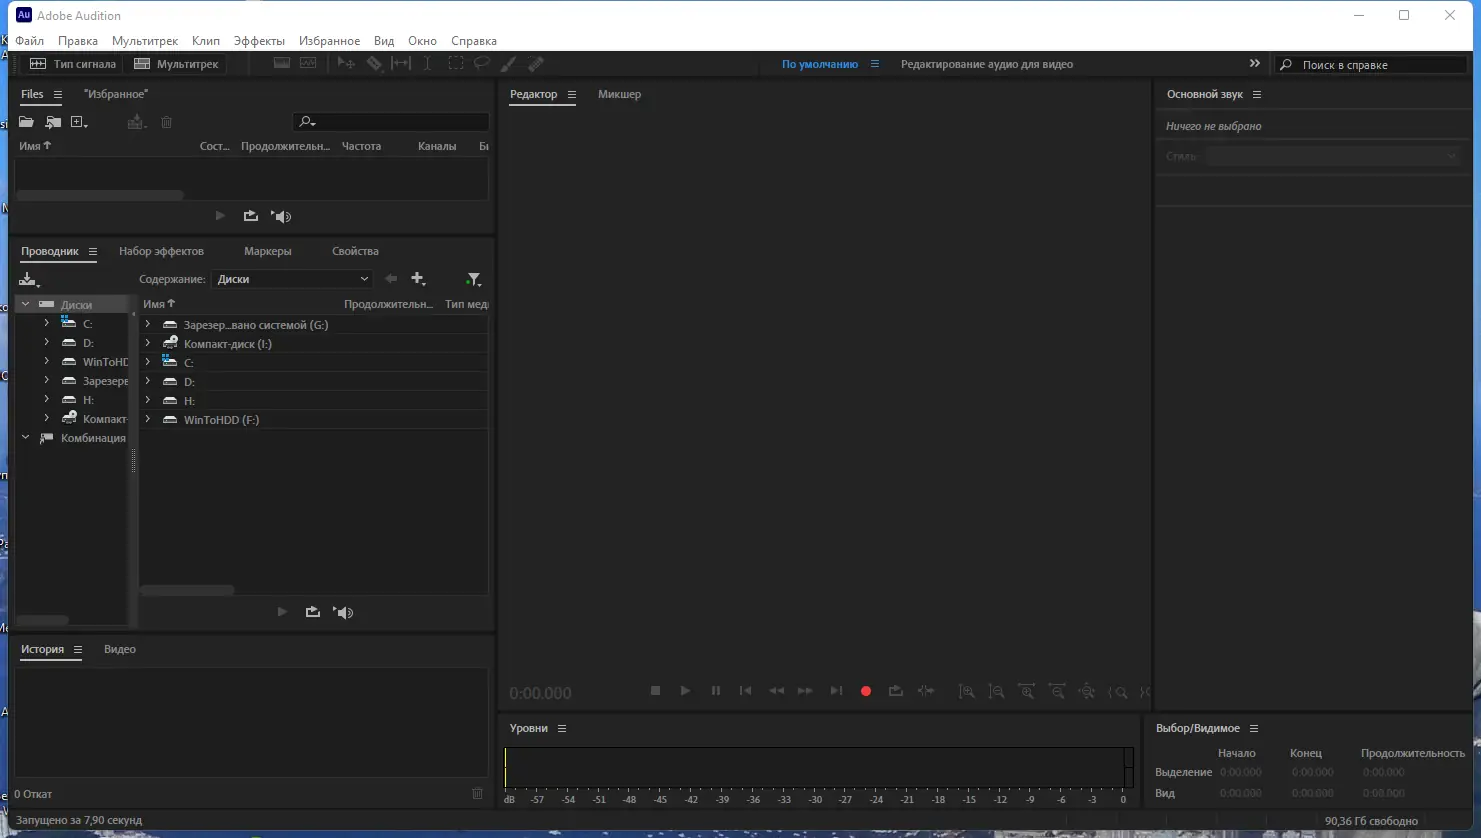The height and width of the screenshot is (838, 1481).
Task: Activate the Razor tool in the toolbar
Action: [375, 63]
